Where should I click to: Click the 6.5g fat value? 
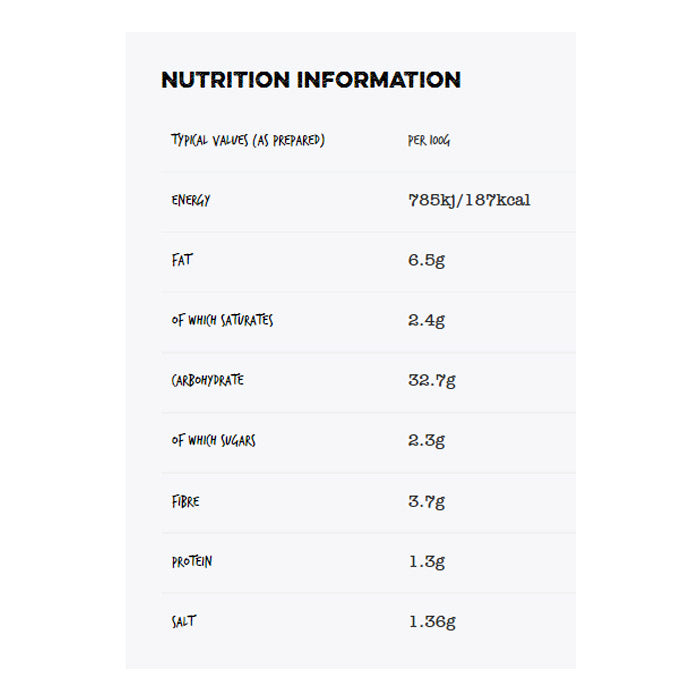(426, 260)
